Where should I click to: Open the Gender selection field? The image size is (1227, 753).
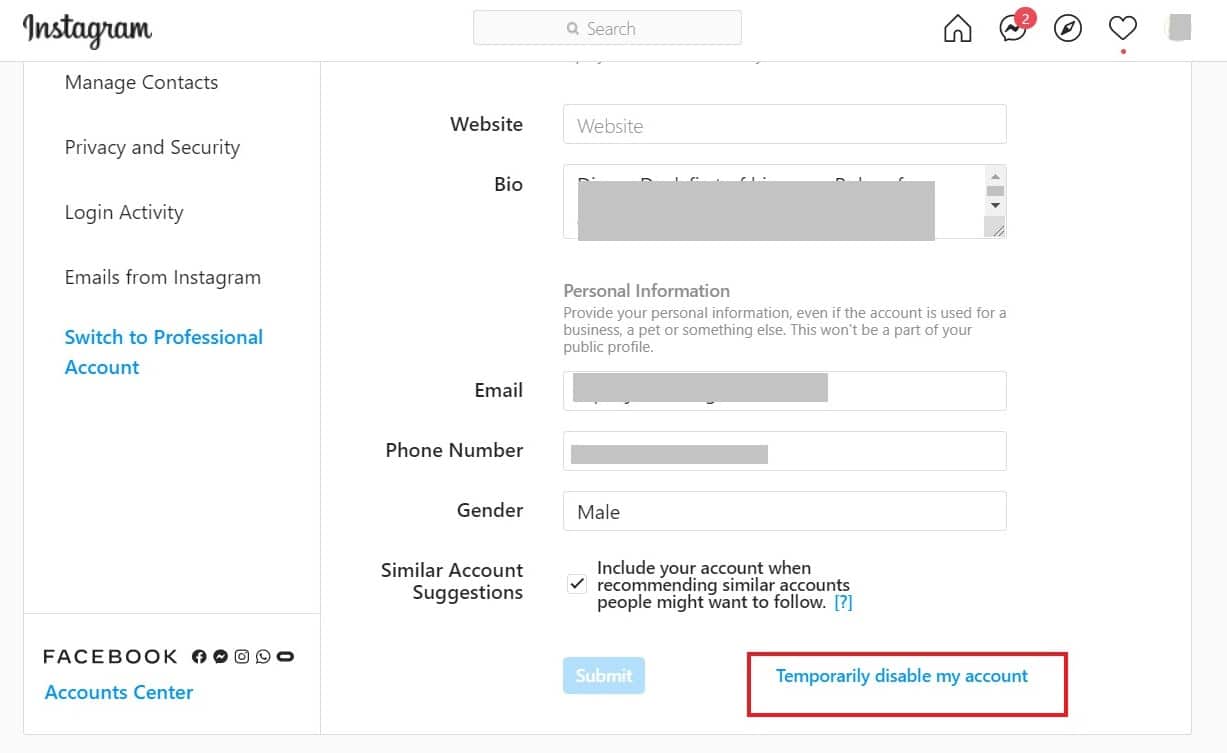pos(784,511)
